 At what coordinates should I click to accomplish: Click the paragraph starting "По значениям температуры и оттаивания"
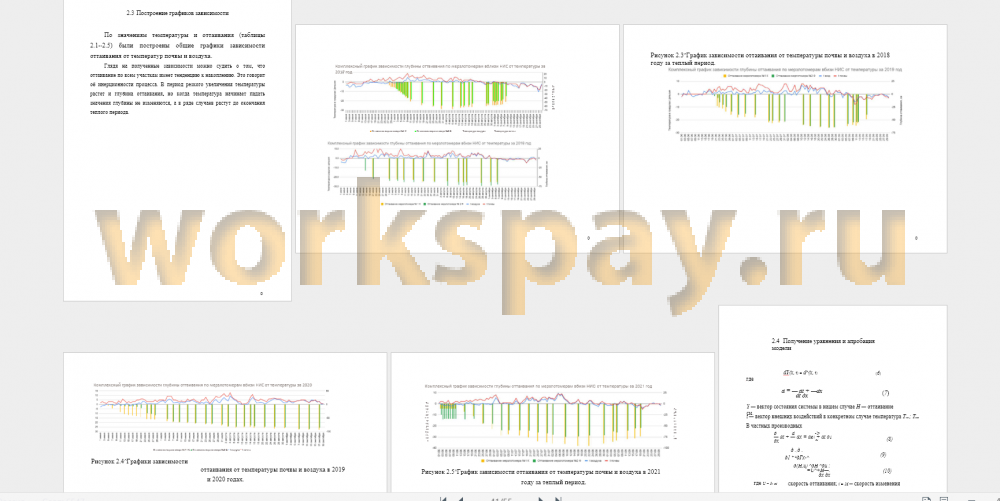(178, 45)
